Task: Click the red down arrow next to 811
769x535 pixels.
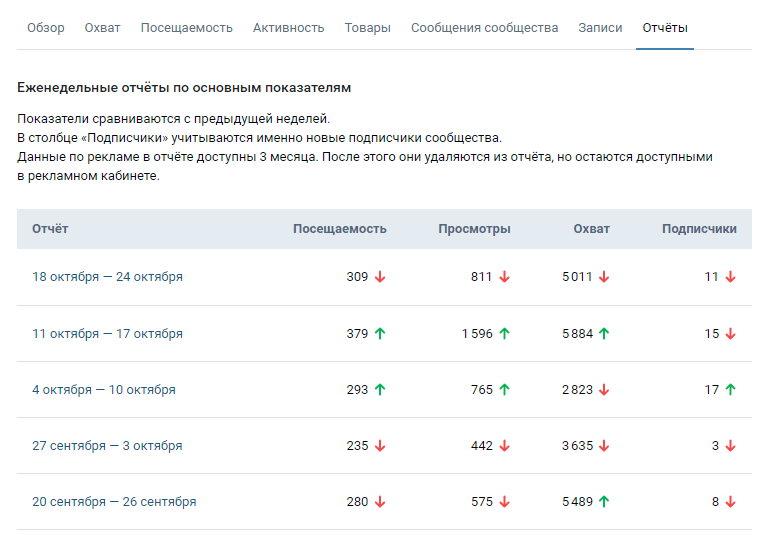Action: click(505, 277)
